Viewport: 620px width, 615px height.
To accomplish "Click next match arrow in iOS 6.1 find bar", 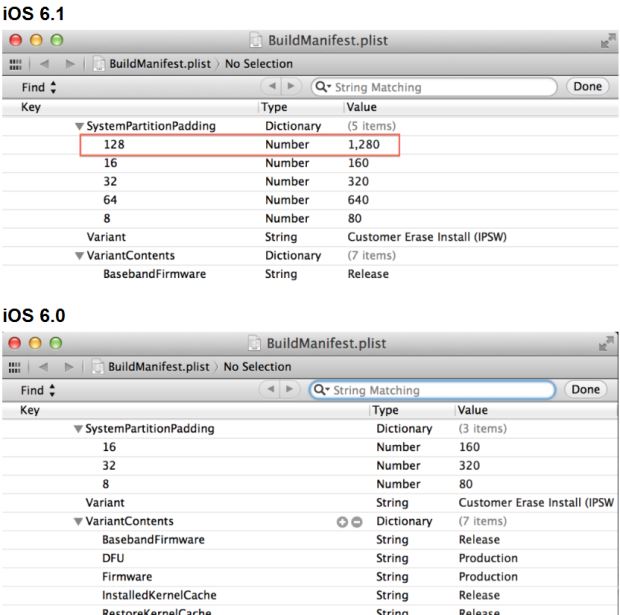I will point(291,86).
